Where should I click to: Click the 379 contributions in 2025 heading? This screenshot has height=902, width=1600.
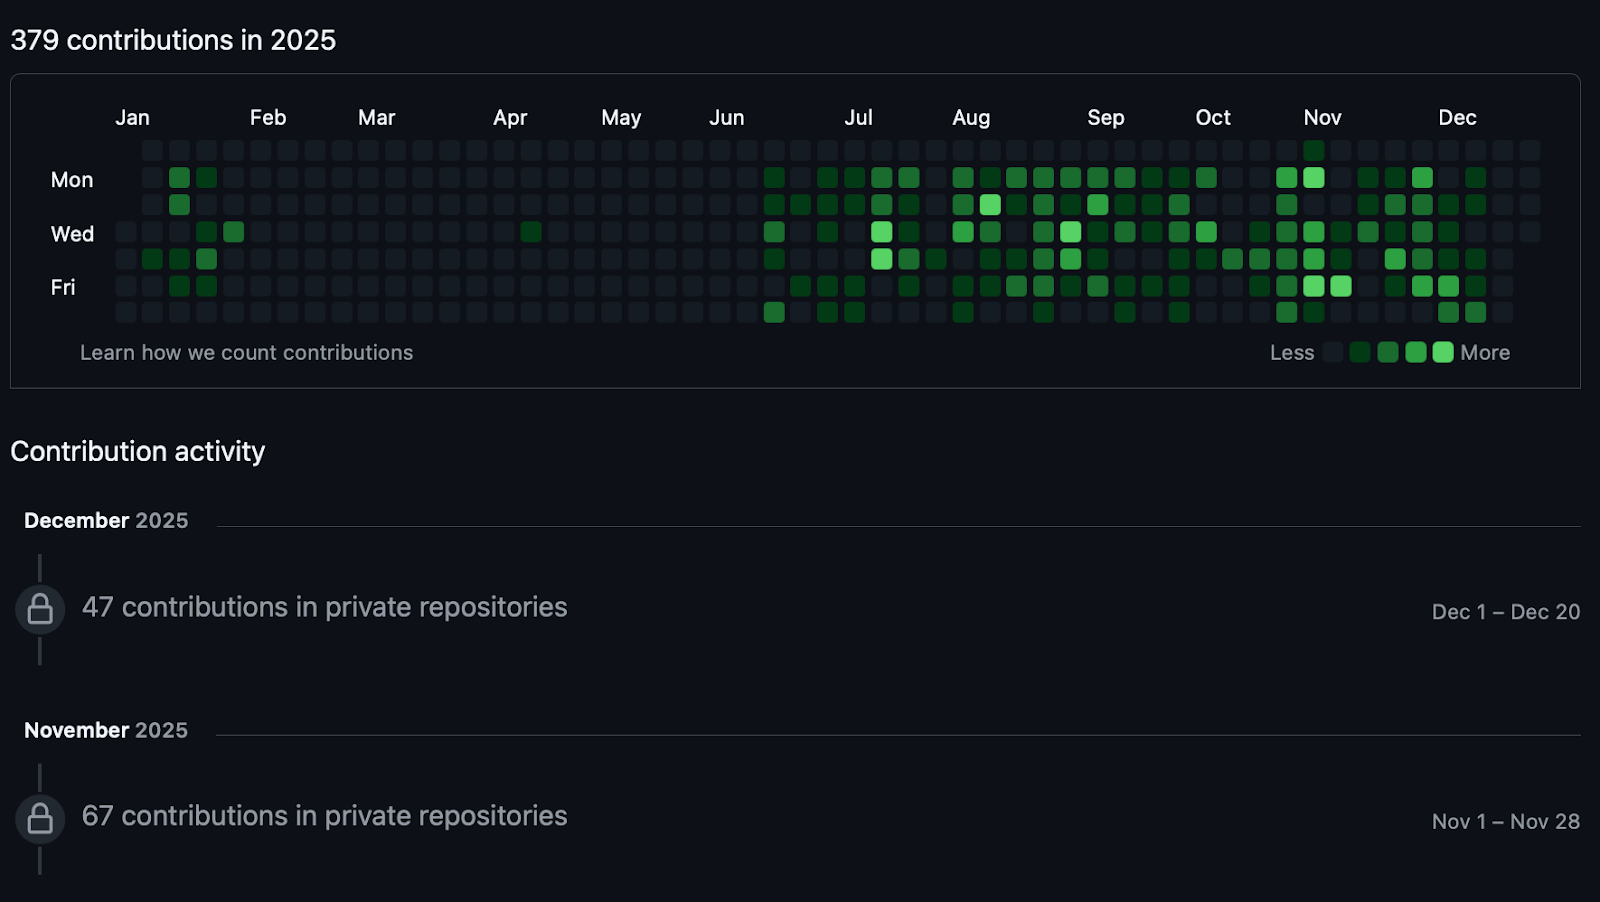point(173,40)
